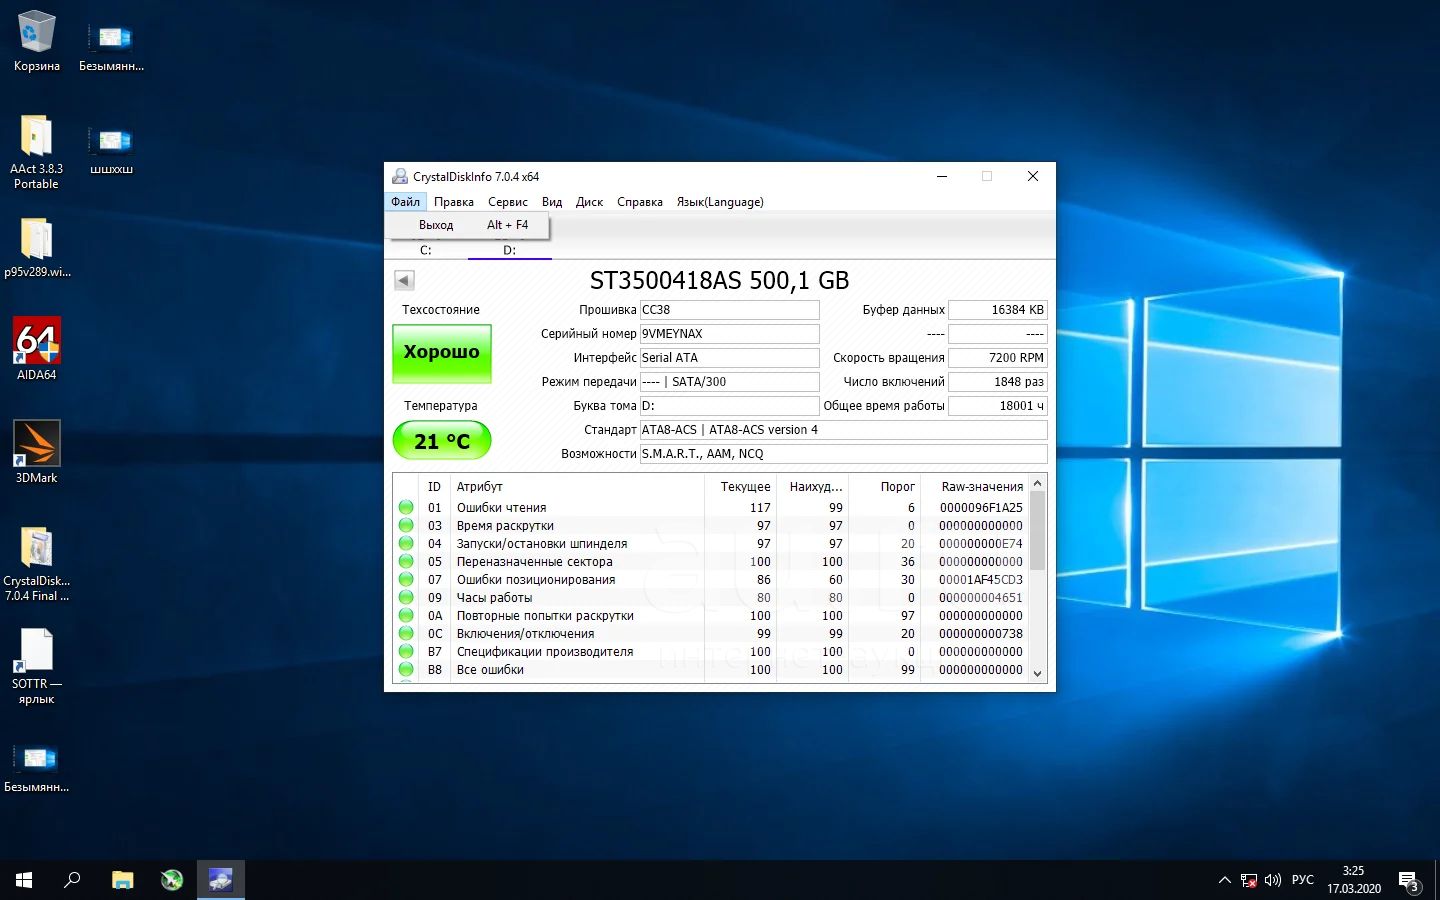Click the Стандарт ATA8-ACS field

point(843,430)
